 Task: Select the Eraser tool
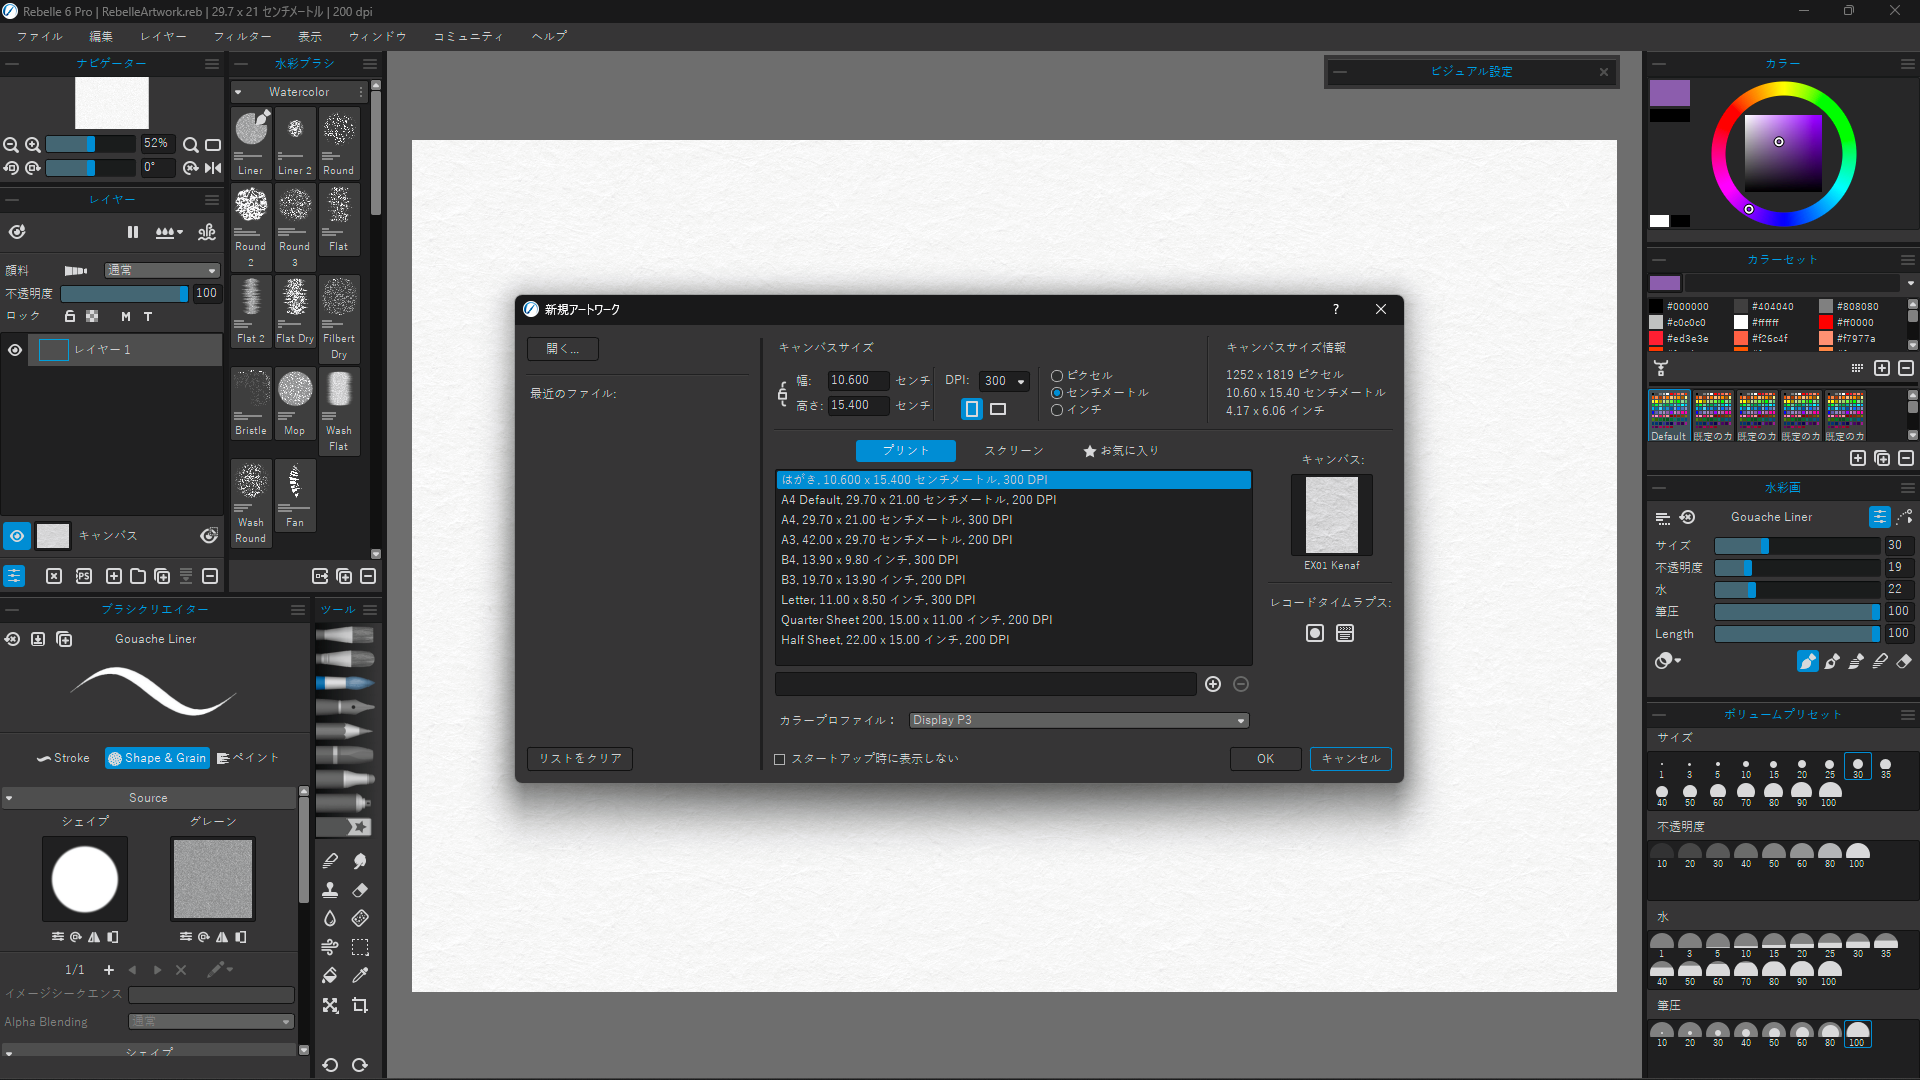click(360, 890)
